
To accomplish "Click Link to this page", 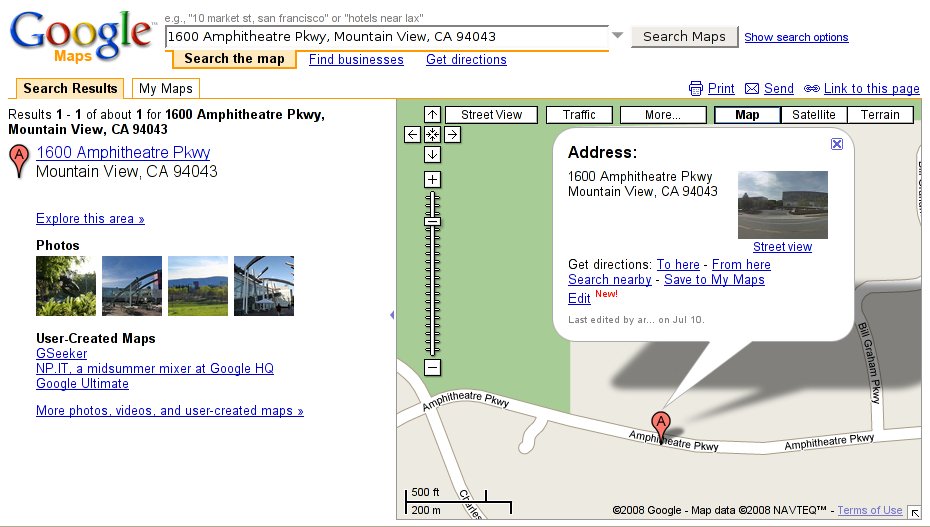I will [871, 88].
